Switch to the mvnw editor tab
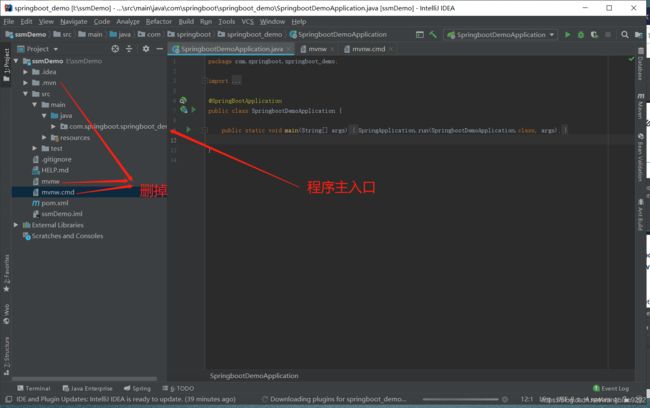Image resolution: width=650 pixels, height=408 pixels. [317, 49]
